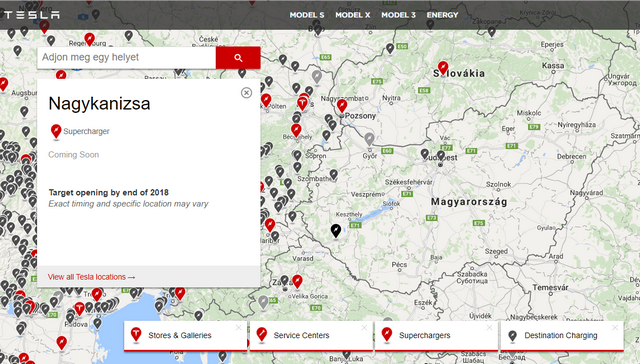Close the Nagykanizsa info panel
This screenshot has height=364, width=640.
click(246, 93)
